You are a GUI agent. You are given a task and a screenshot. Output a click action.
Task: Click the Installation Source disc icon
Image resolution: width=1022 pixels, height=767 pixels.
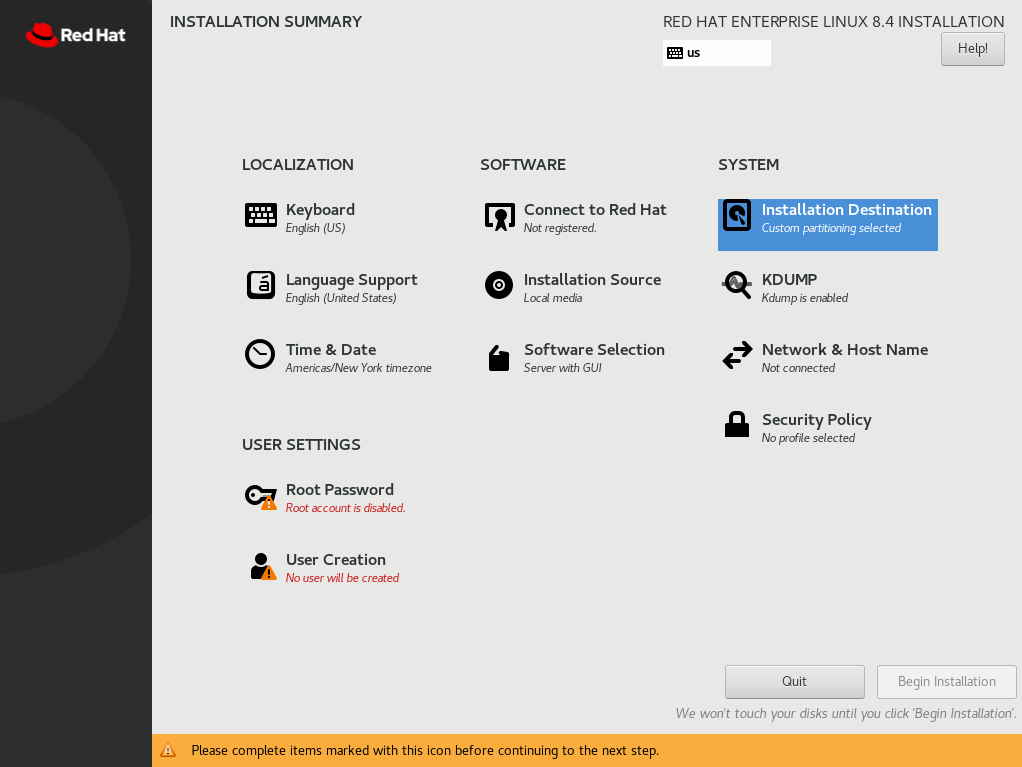click(499, 285)
